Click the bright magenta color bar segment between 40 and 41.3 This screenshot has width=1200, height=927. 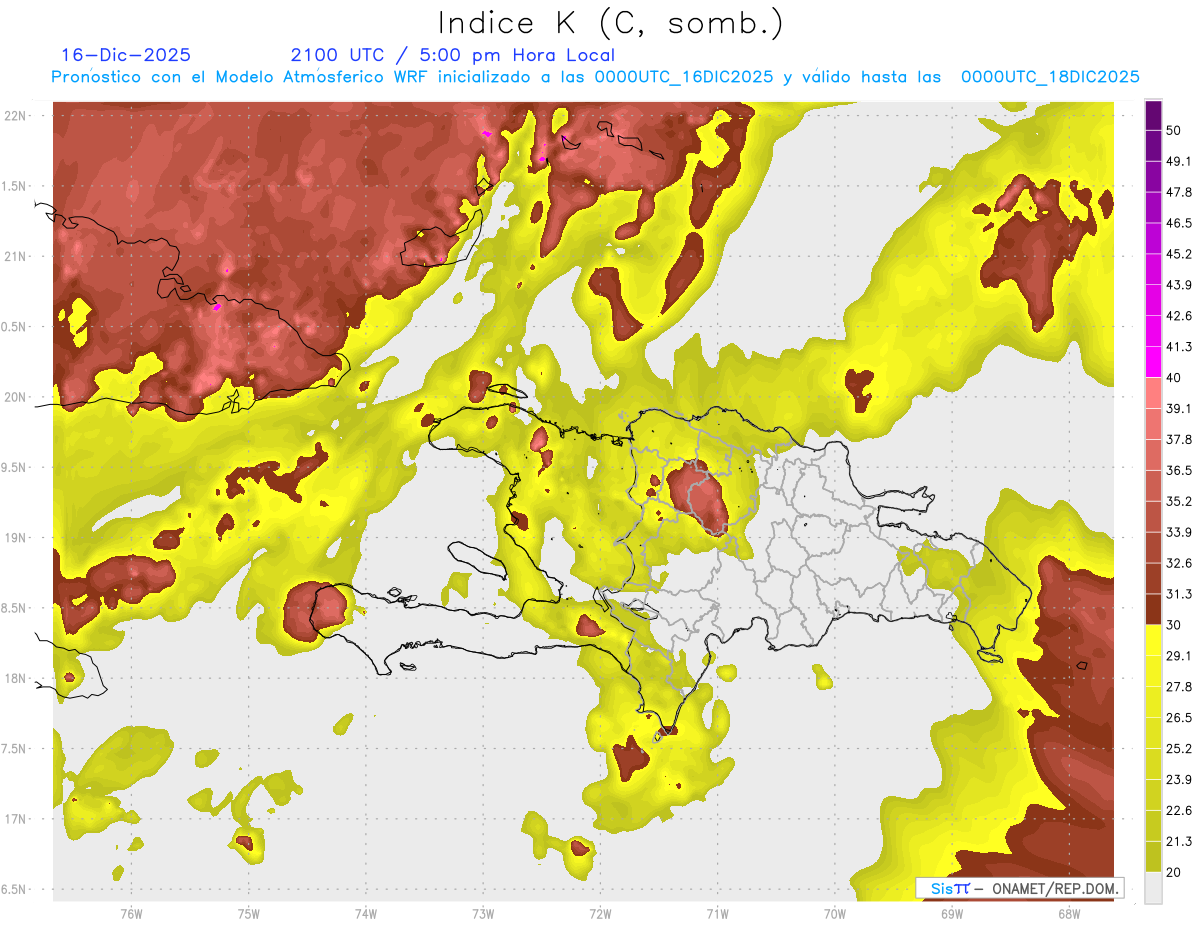coord(1153,362)
